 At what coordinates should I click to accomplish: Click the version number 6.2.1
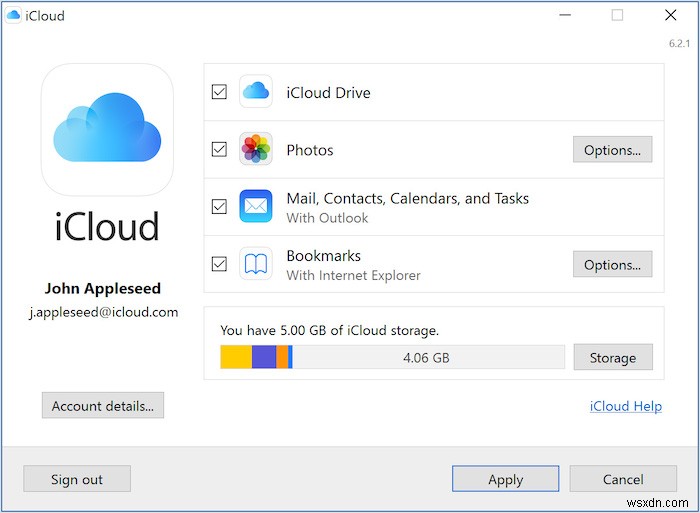[x=679, y=43]
